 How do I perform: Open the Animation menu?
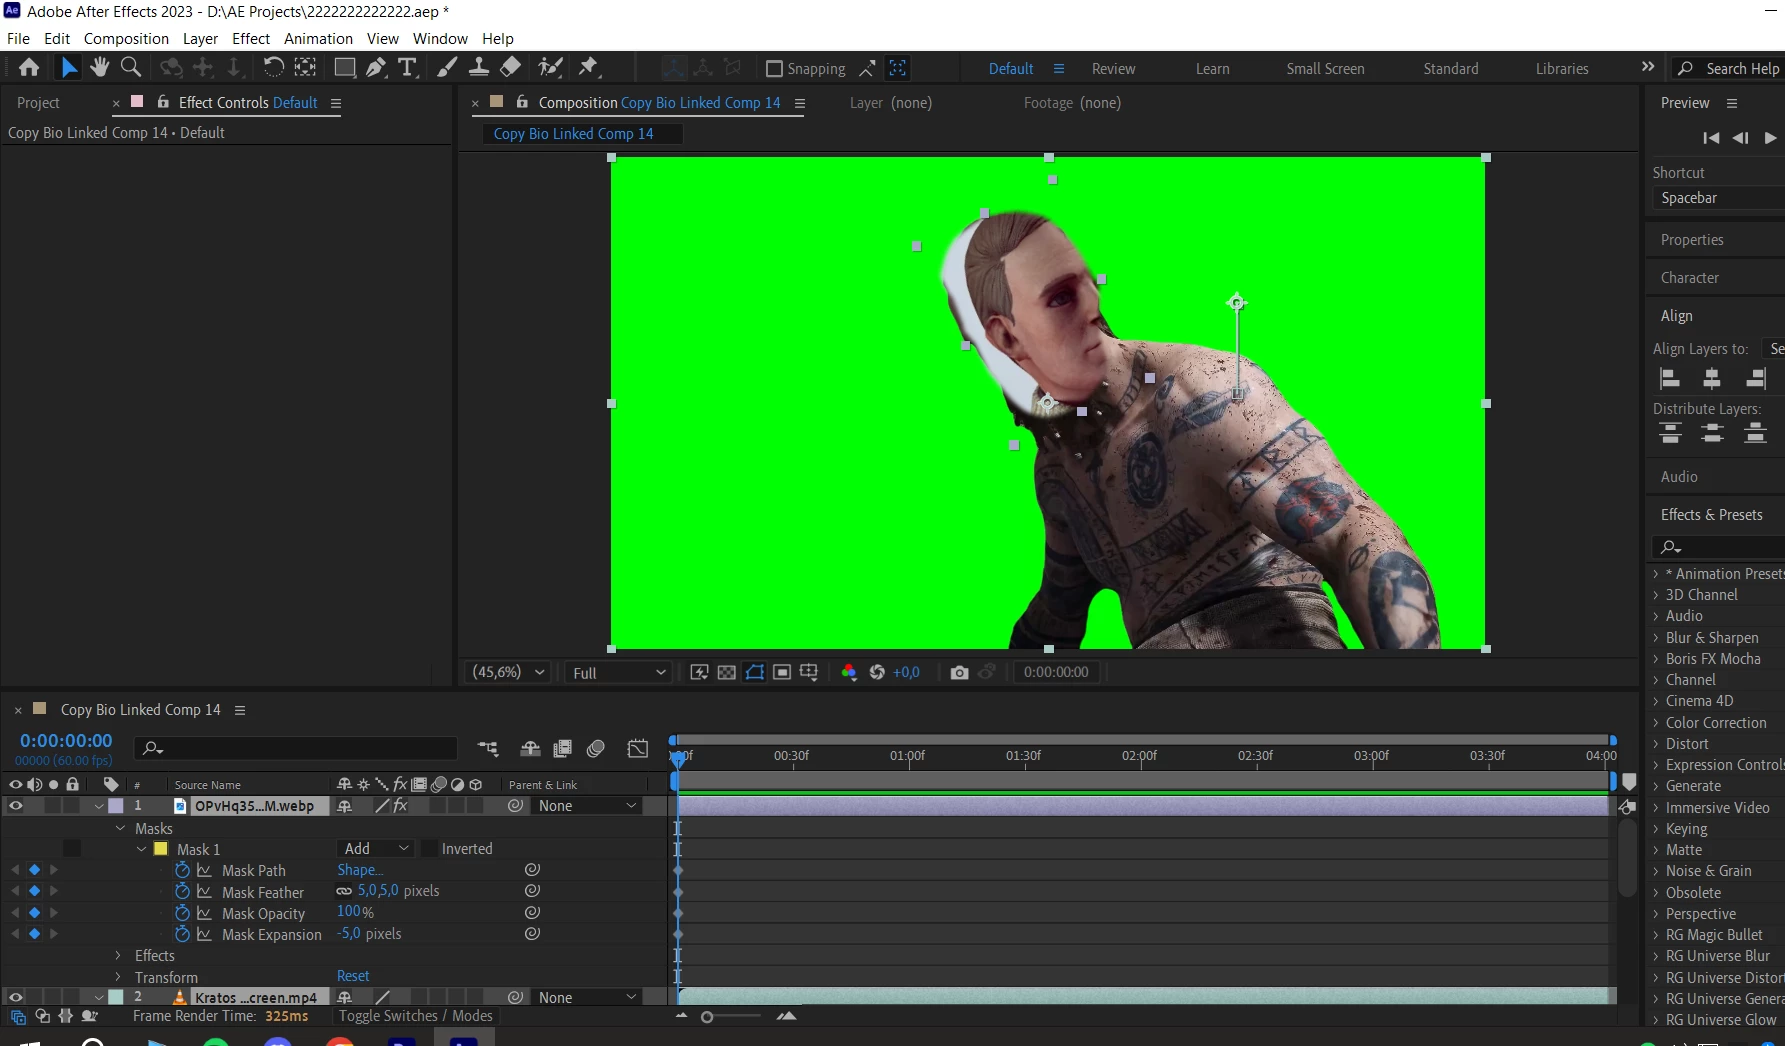[x=318, y=38]
